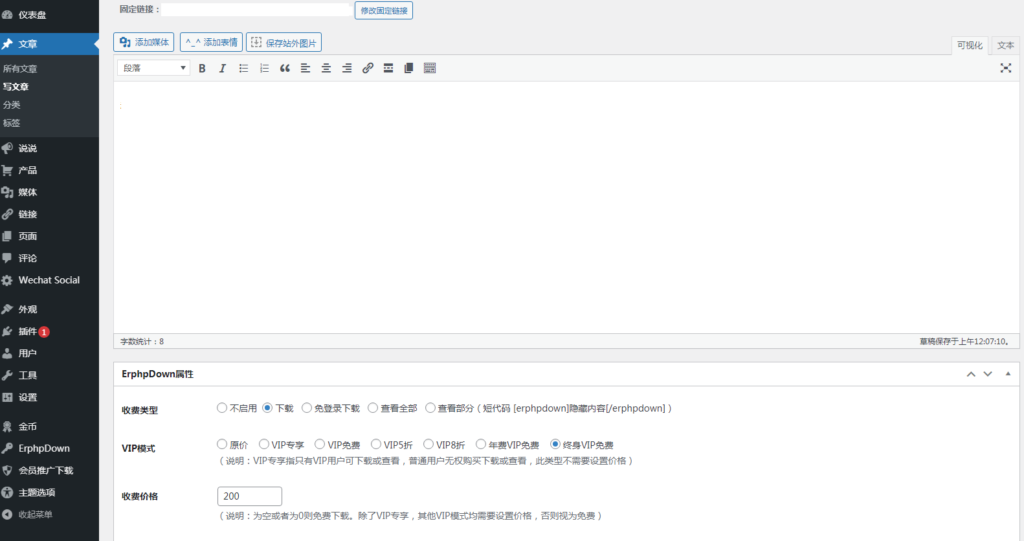Open the 文章 sidebar menu
The image size is (1024, 541).
click(50, 44)
